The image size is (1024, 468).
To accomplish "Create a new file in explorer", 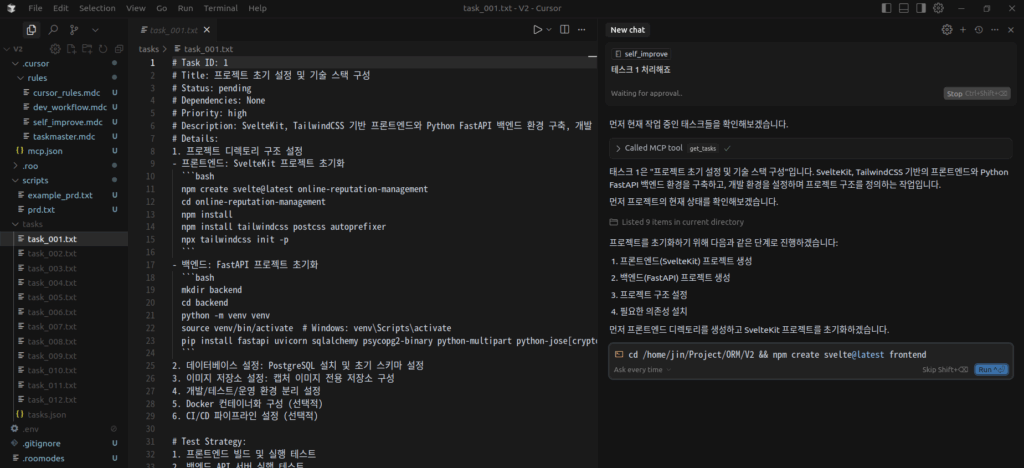I will tap(71, 49).
